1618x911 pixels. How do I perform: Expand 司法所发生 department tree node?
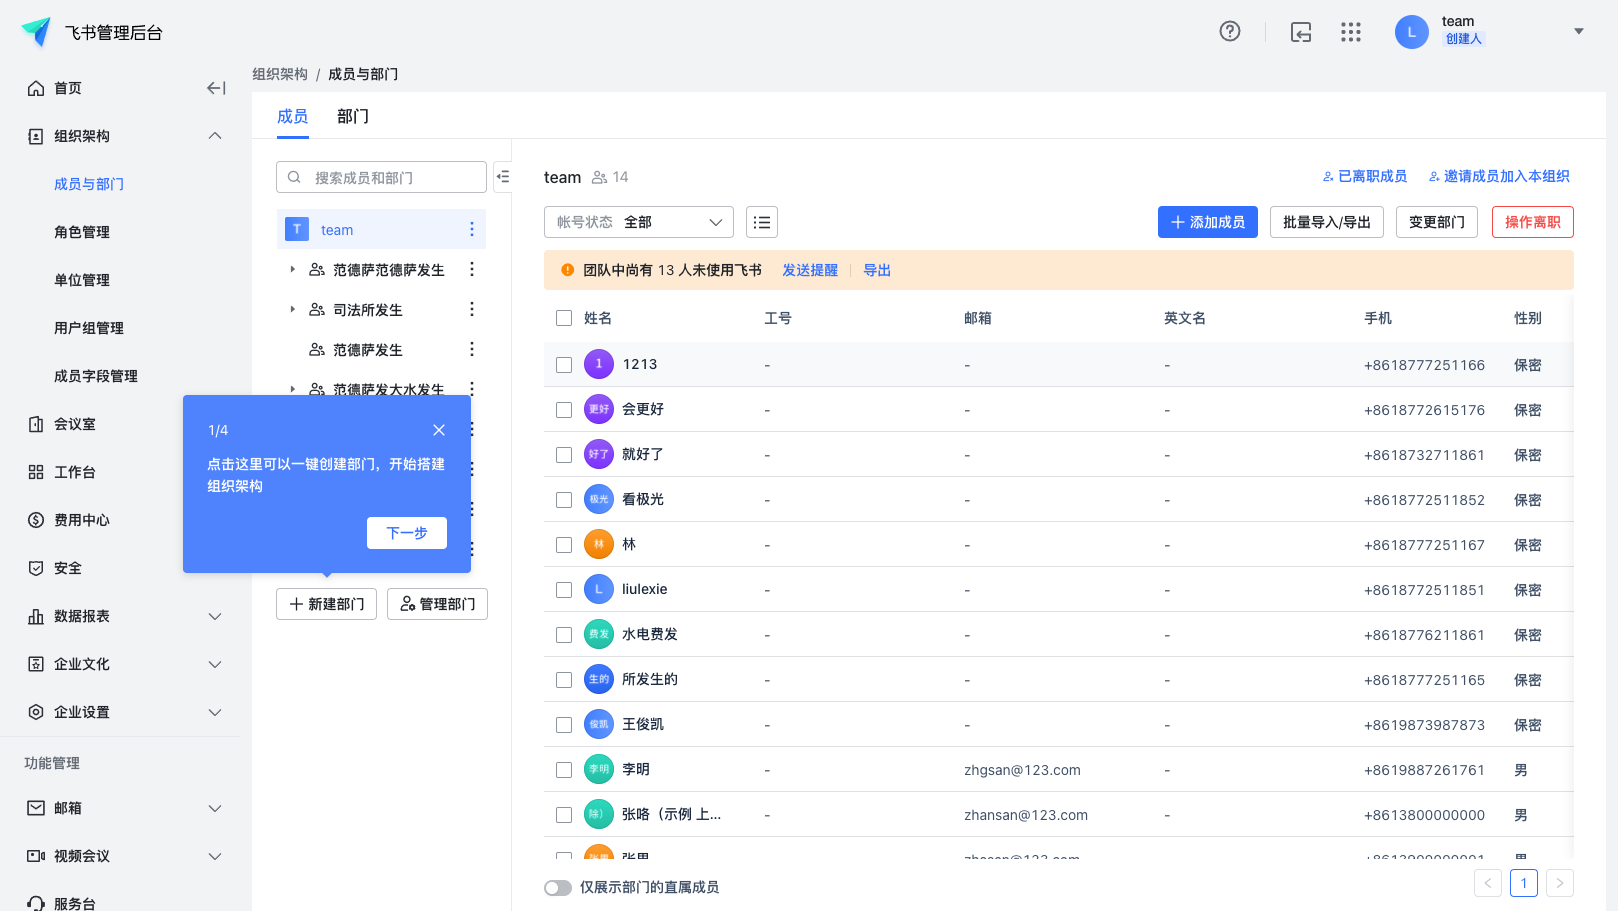click(292, 309)
